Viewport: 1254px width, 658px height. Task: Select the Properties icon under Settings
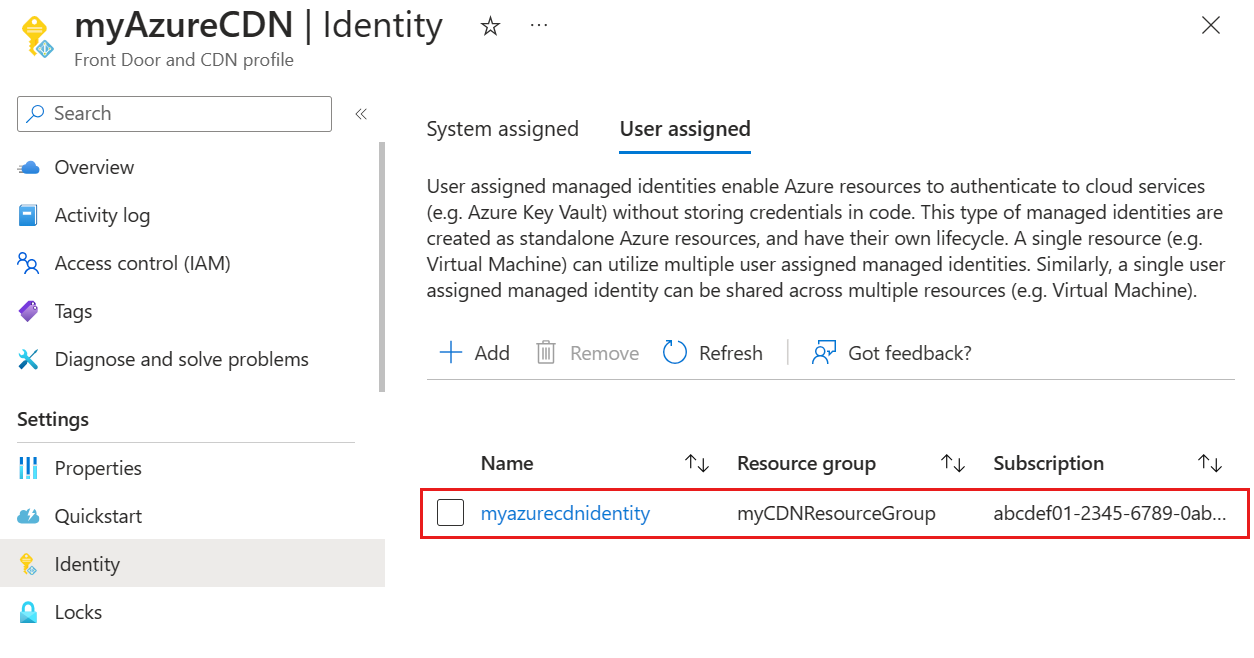coord(31,468)
